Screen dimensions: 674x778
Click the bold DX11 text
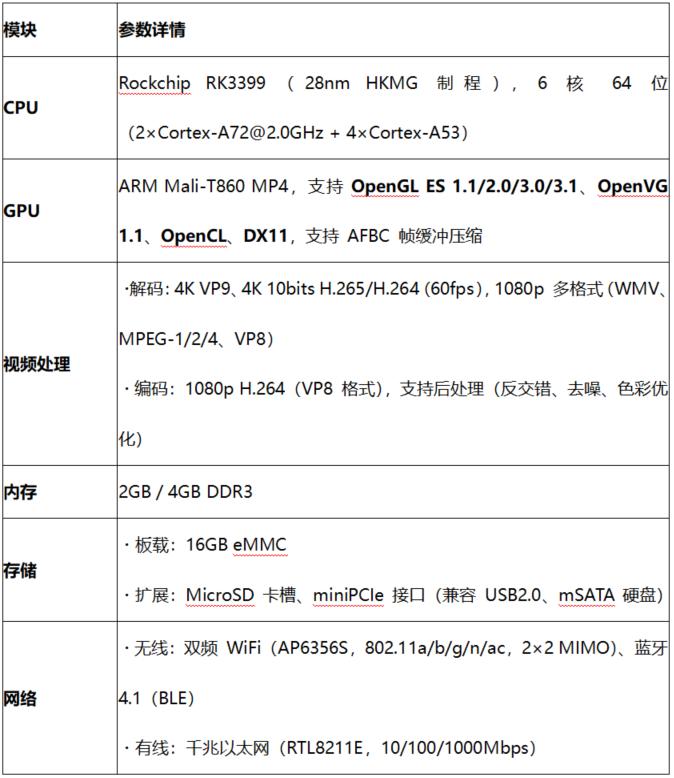265,236
